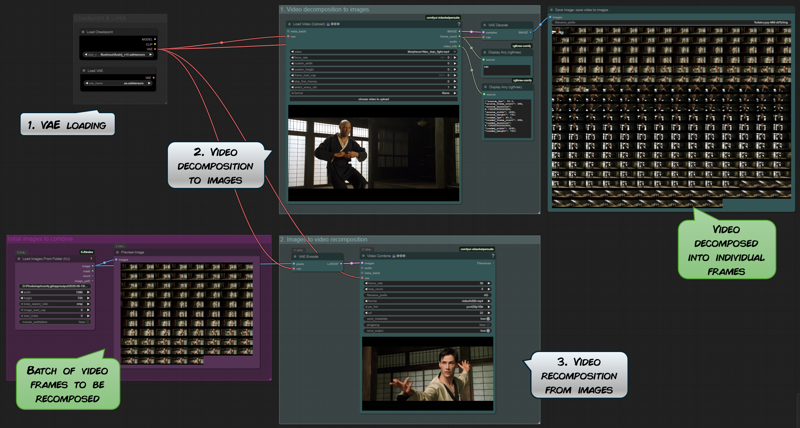Screen dimensions: 800x428
Task: Click KJNodes badge above Load Images From Folder
Action: (87, 252)
